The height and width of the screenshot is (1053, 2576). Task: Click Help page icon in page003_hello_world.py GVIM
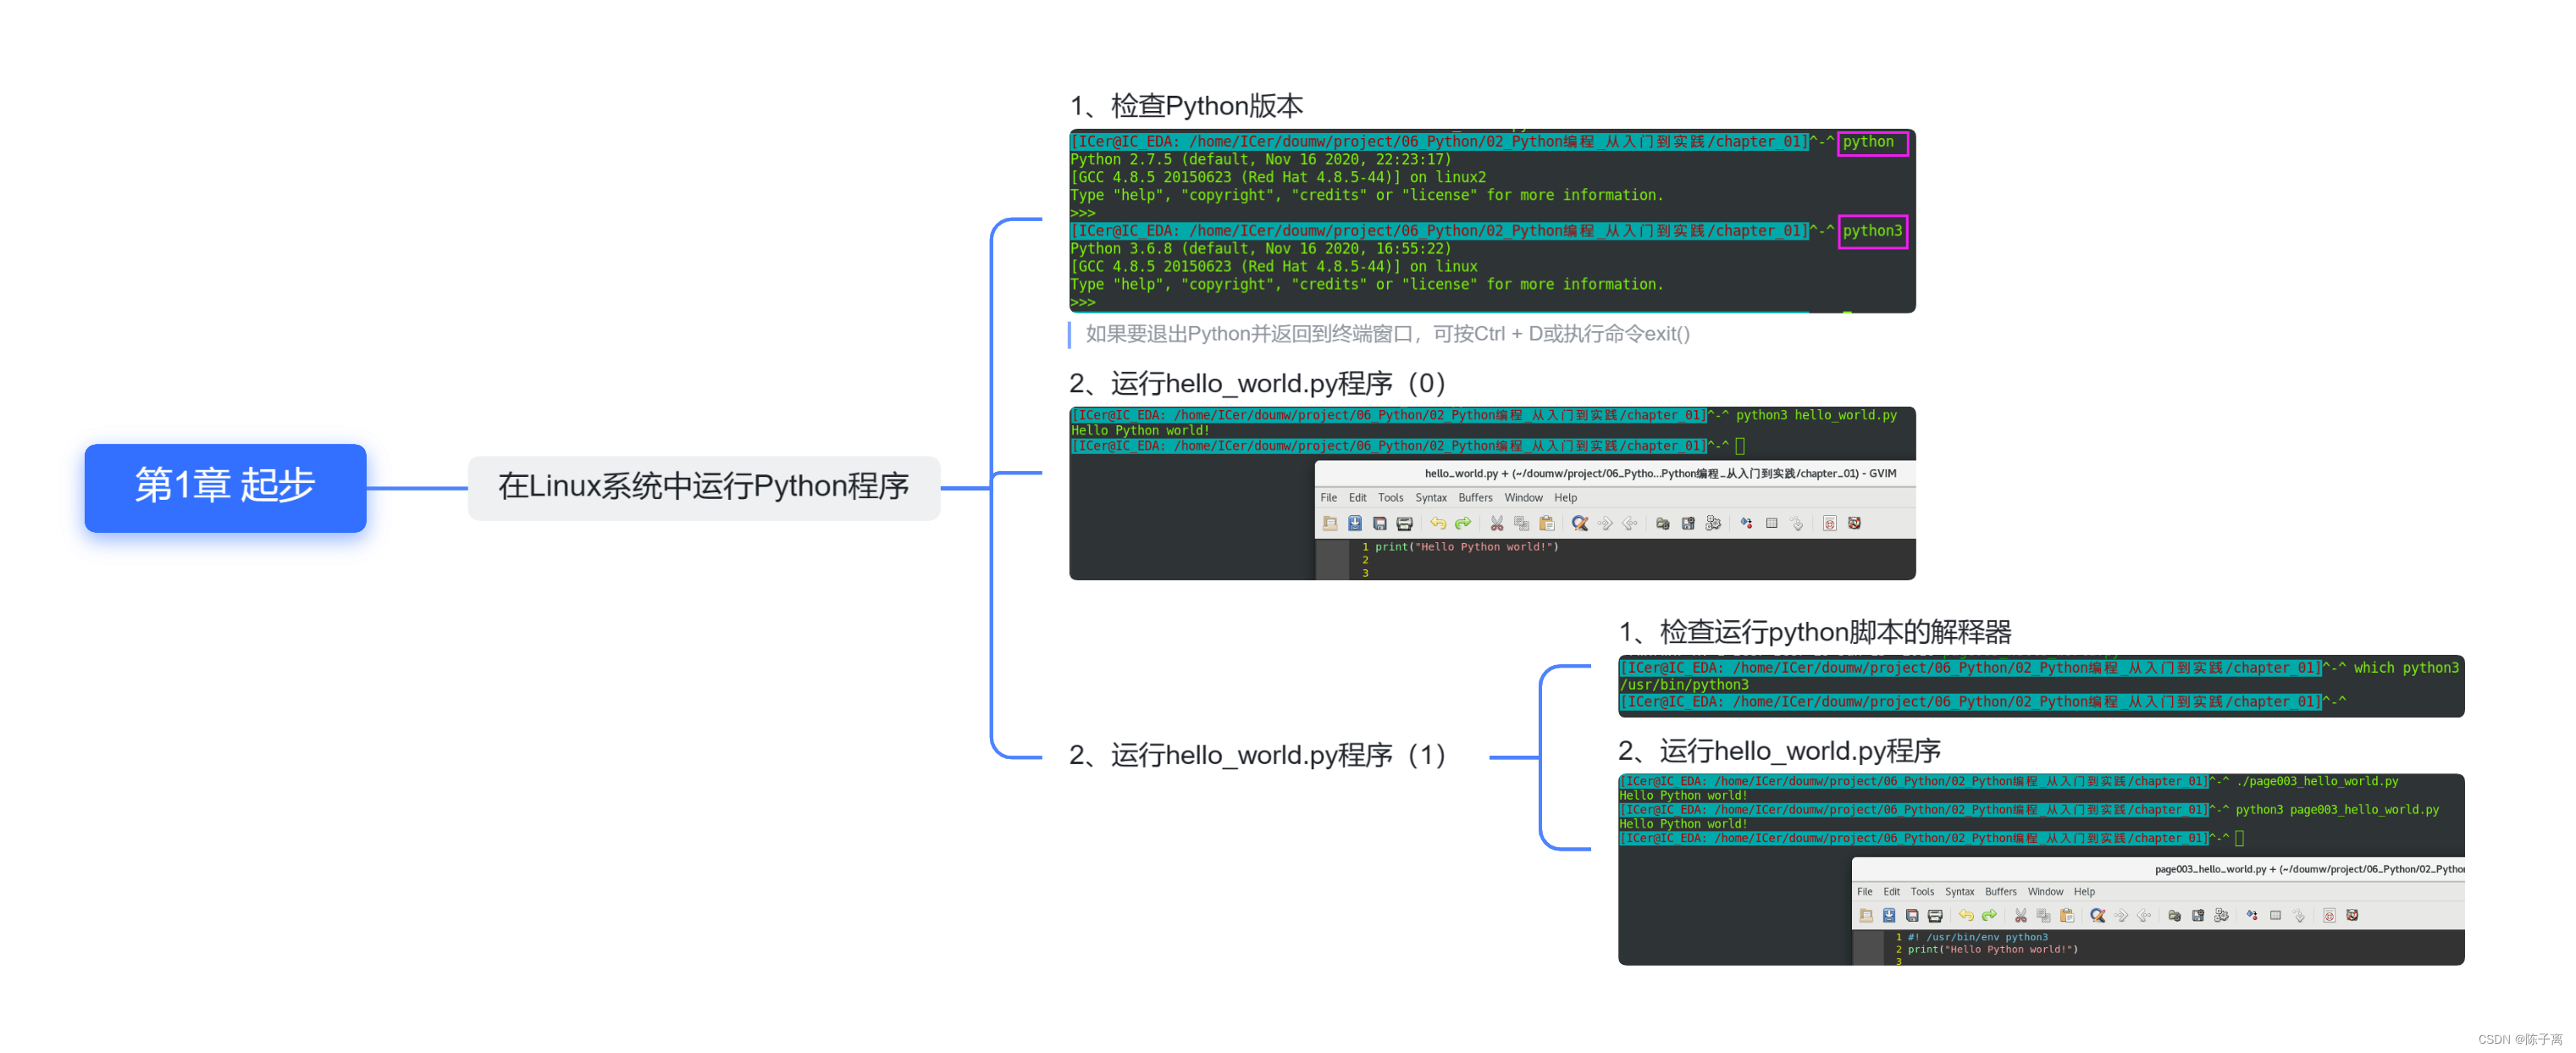(2329, 915)
